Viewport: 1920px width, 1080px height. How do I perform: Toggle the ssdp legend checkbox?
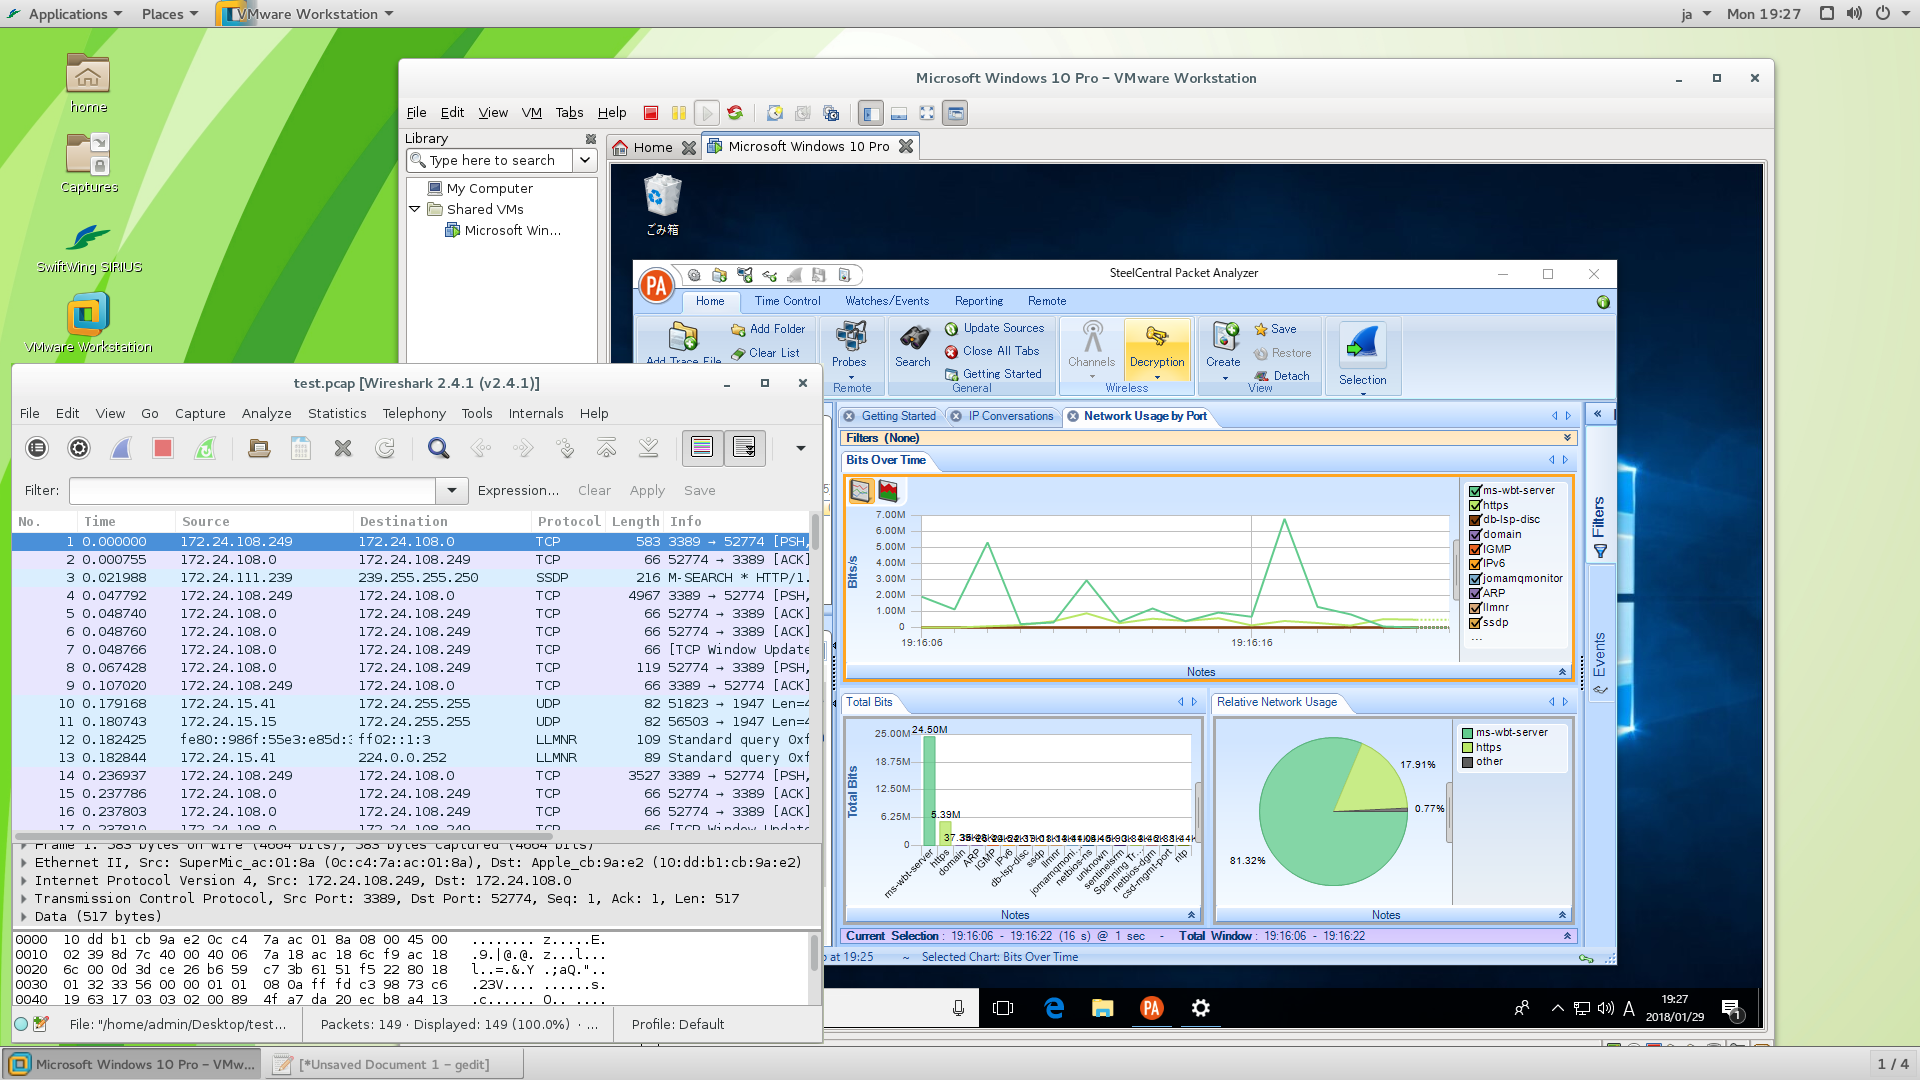(x=1474, y=623)
